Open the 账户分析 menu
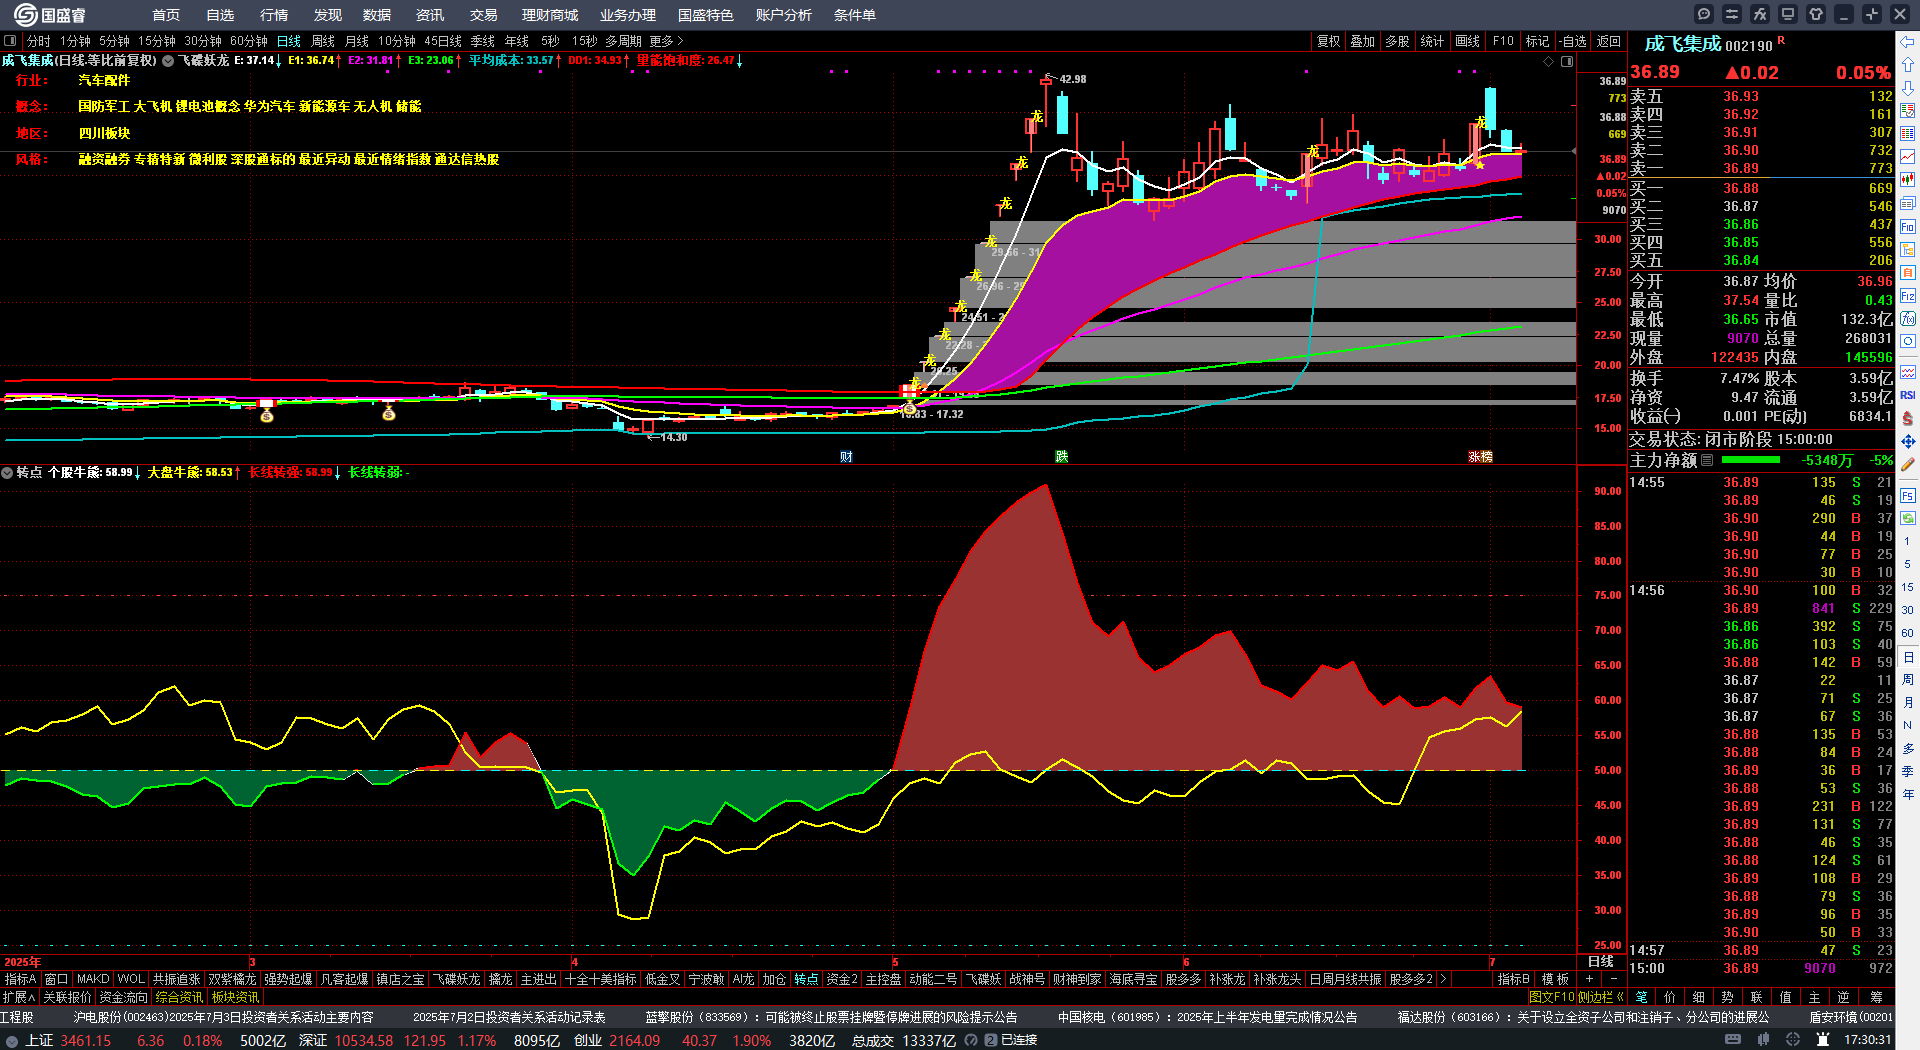 click(784, 15)
